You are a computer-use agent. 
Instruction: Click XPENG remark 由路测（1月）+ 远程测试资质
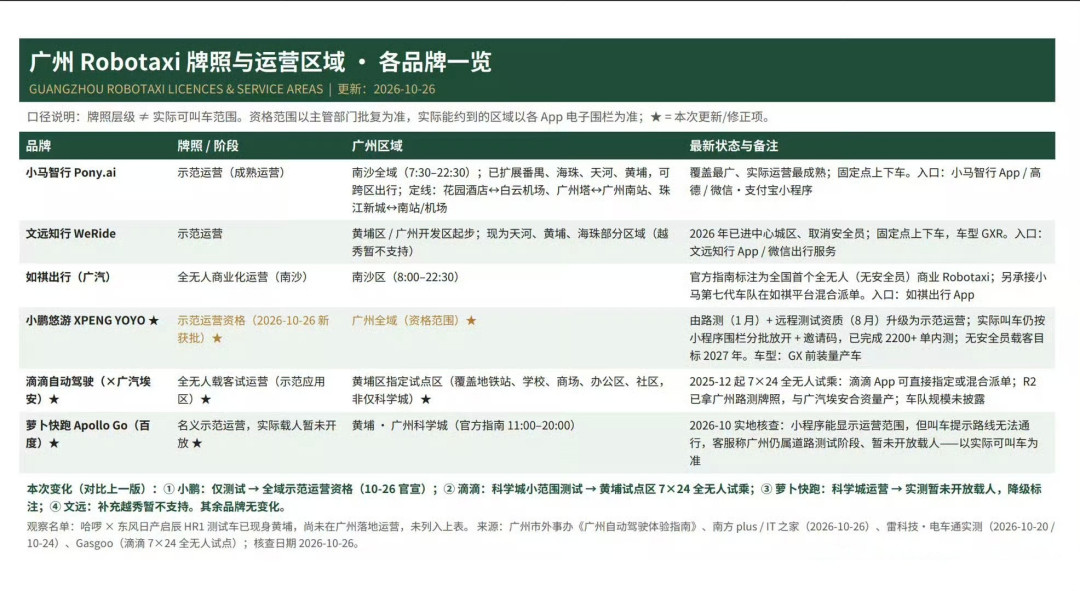coord(867,338)
